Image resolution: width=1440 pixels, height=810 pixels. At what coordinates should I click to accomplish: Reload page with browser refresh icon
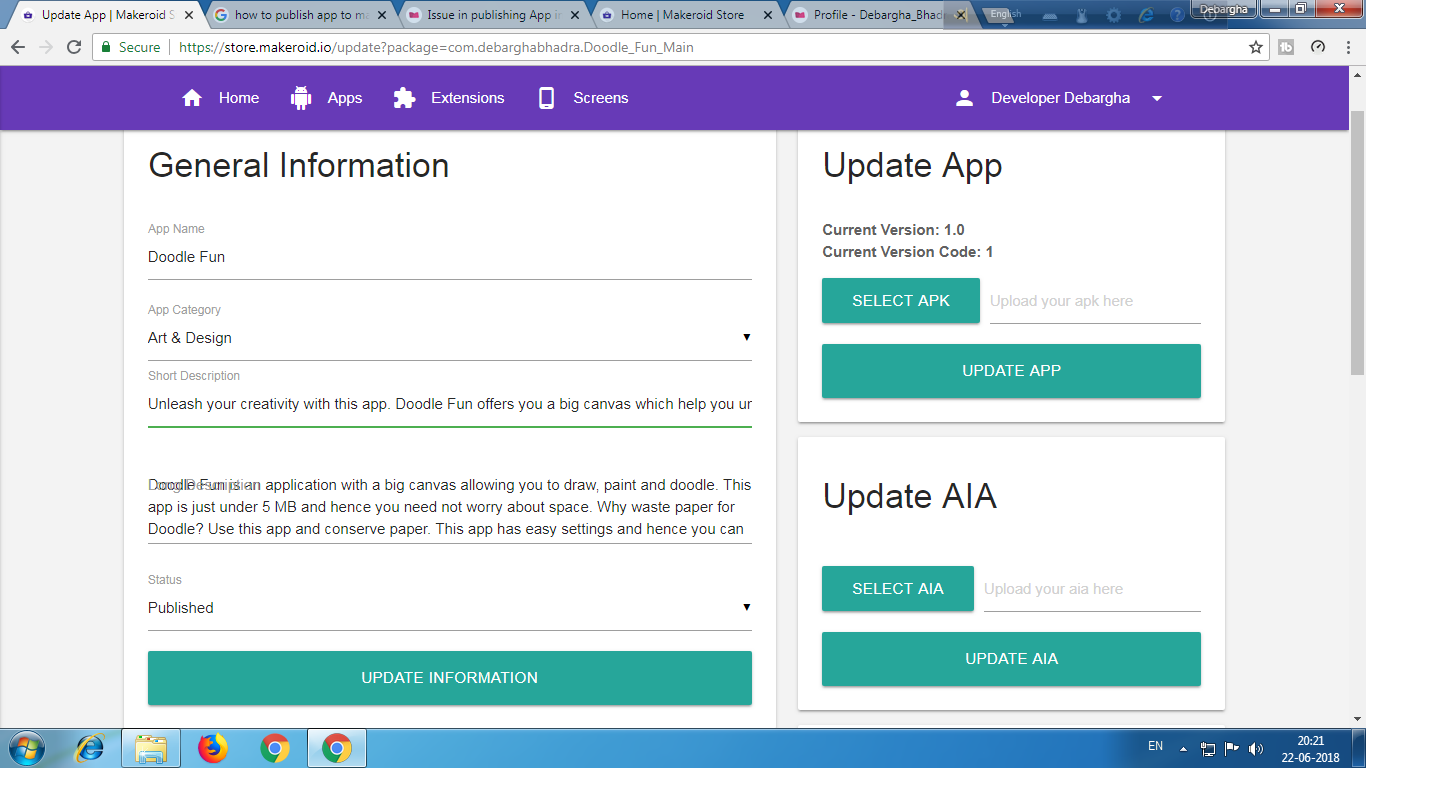pyautogui.click(x=74, y=47)
